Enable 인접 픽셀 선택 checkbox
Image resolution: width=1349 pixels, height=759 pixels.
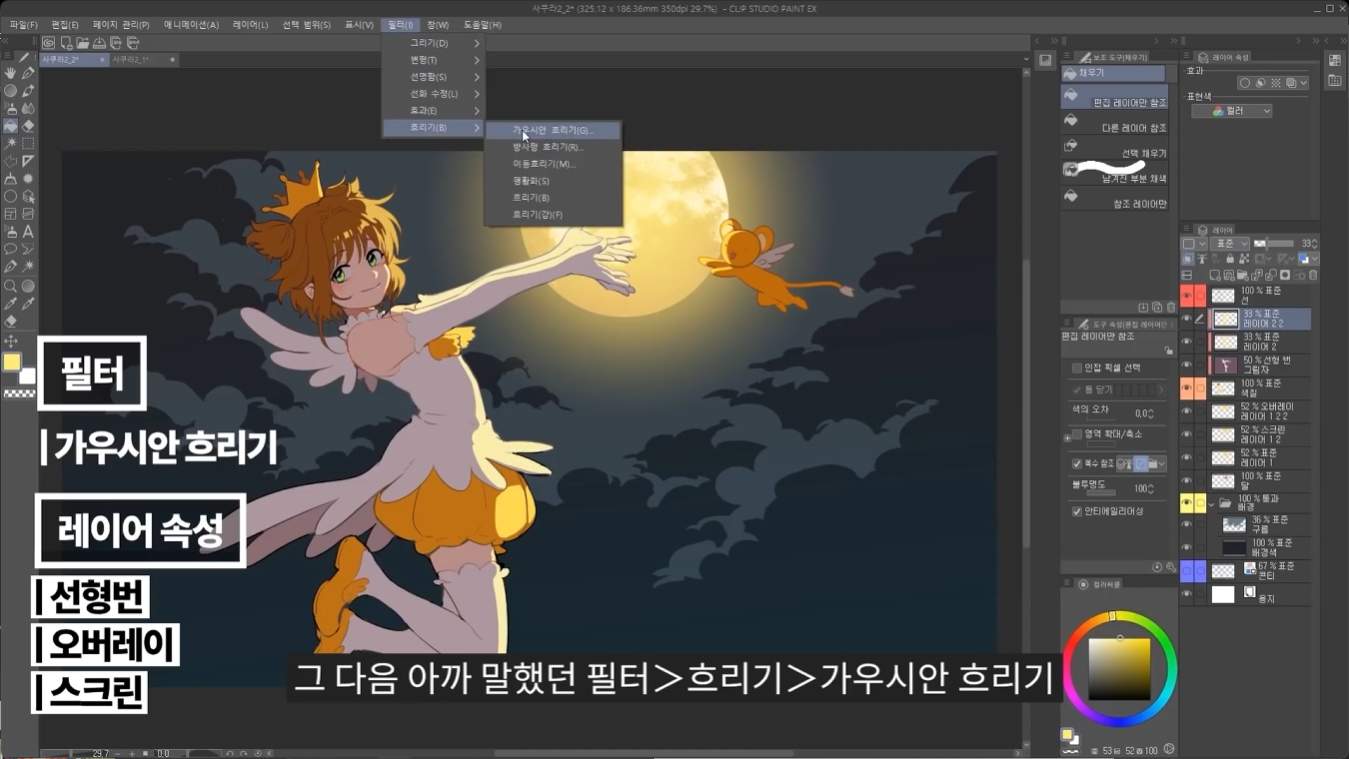1077,368
